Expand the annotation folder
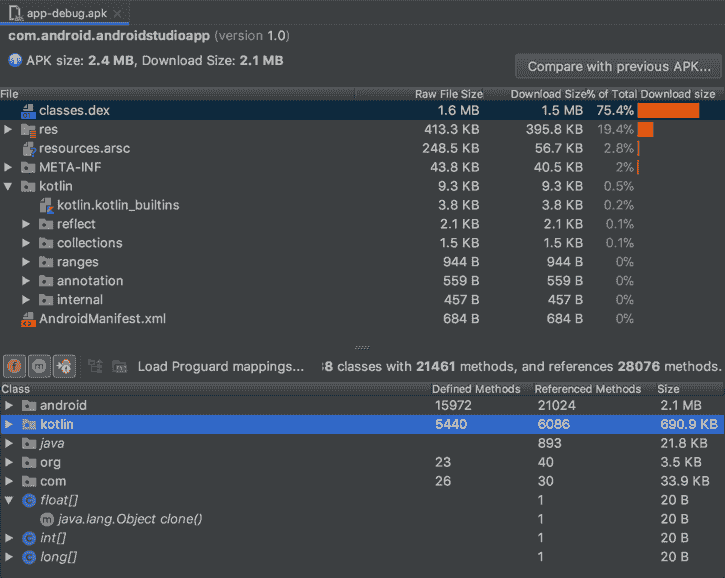The image size is (725, 578). 26,281
